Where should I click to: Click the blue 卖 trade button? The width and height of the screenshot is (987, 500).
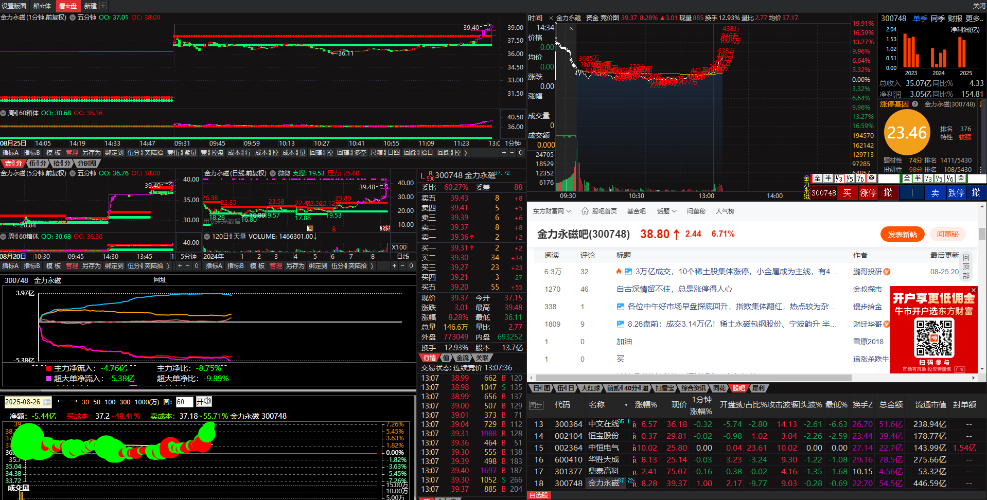pos(935,193)
